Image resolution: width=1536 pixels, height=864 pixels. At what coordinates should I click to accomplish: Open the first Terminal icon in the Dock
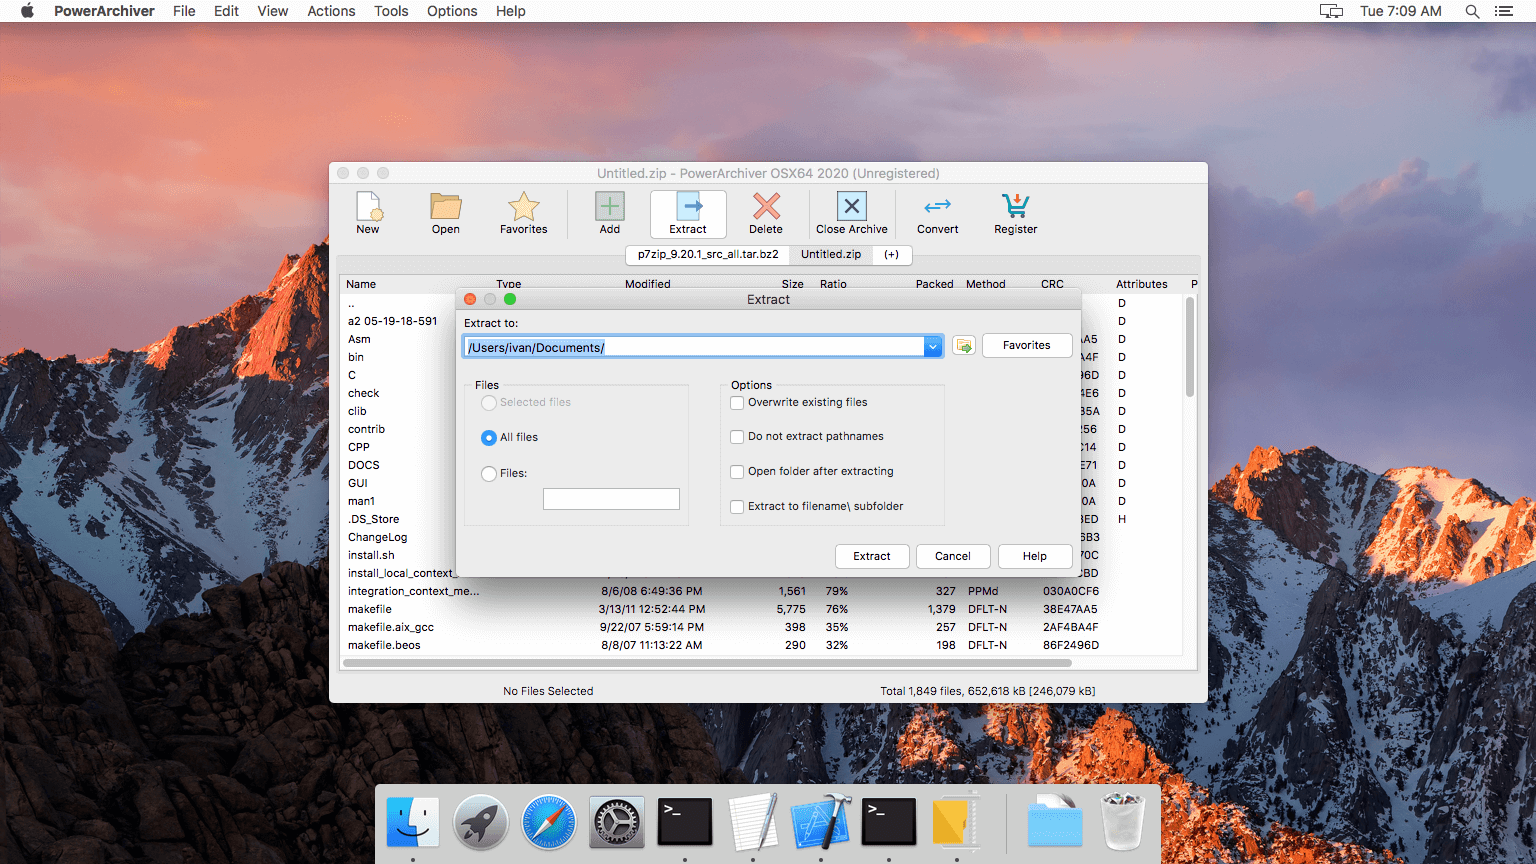click(685, 823)
